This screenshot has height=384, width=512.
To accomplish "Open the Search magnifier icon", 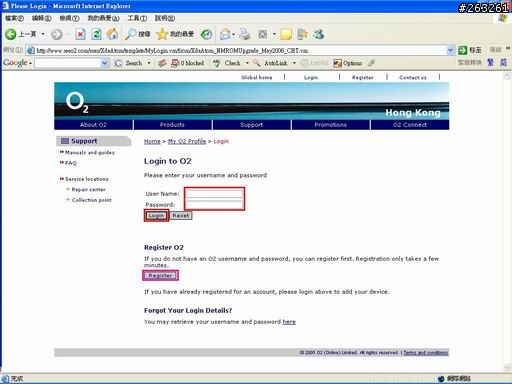I will [x=131, y=34].
